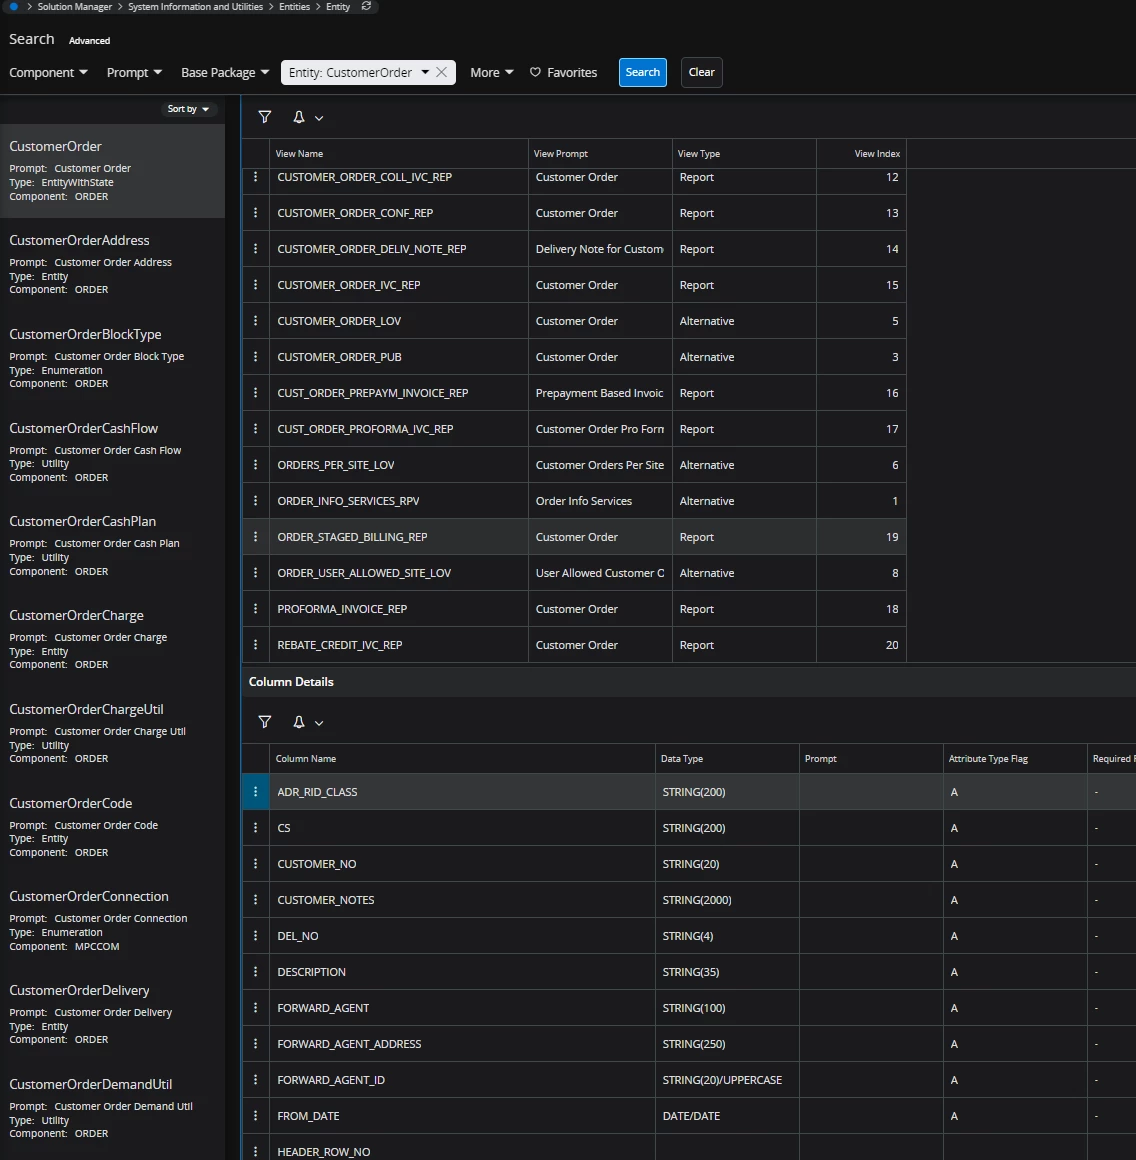1136x1160 pixels.
Task: Expand the Component dropdown
Action: (x=48, y=72)
